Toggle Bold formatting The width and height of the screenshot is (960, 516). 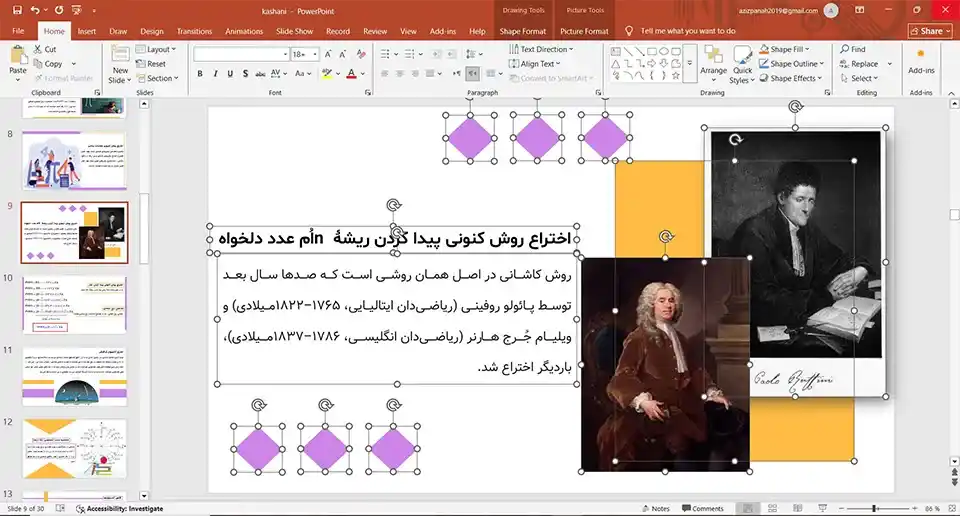coord(200,73)
